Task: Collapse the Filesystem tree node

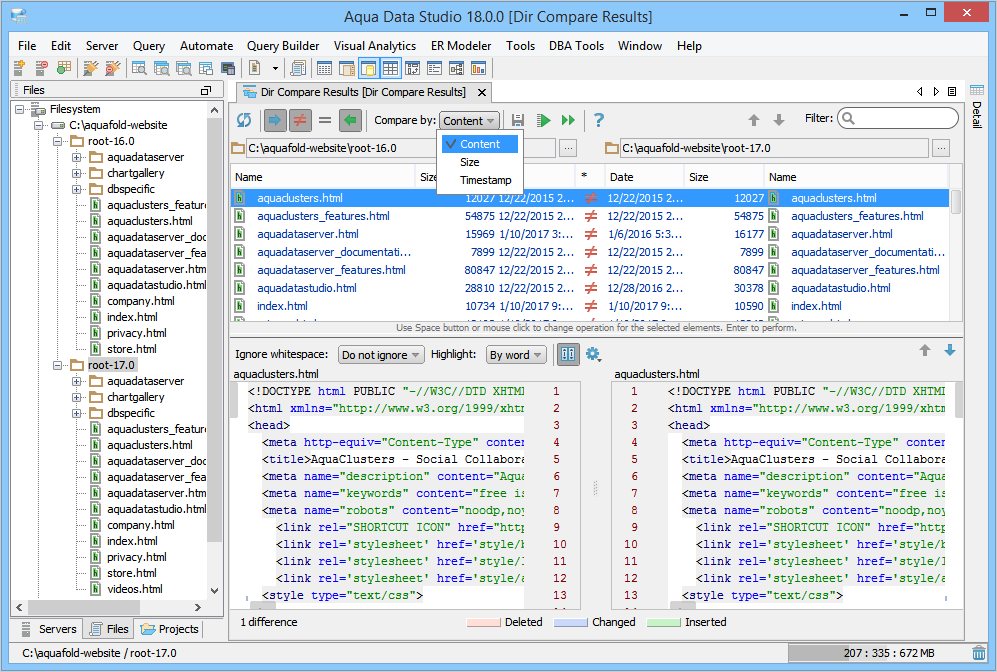Action: click(20, 109)
